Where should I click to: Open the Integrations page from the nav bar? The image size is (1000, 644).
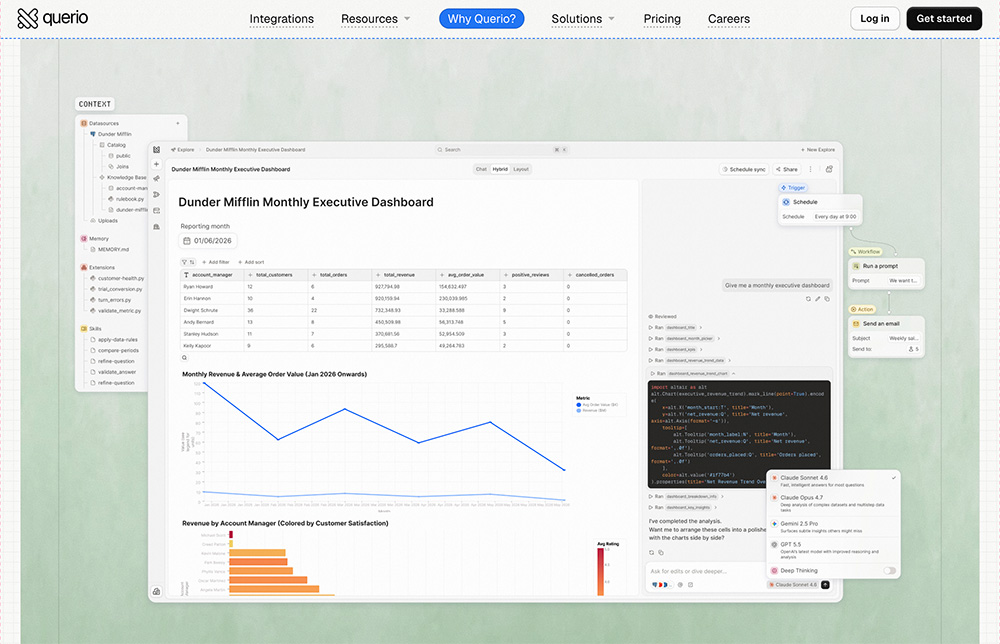pyautogui.click(x=281, y=19)
